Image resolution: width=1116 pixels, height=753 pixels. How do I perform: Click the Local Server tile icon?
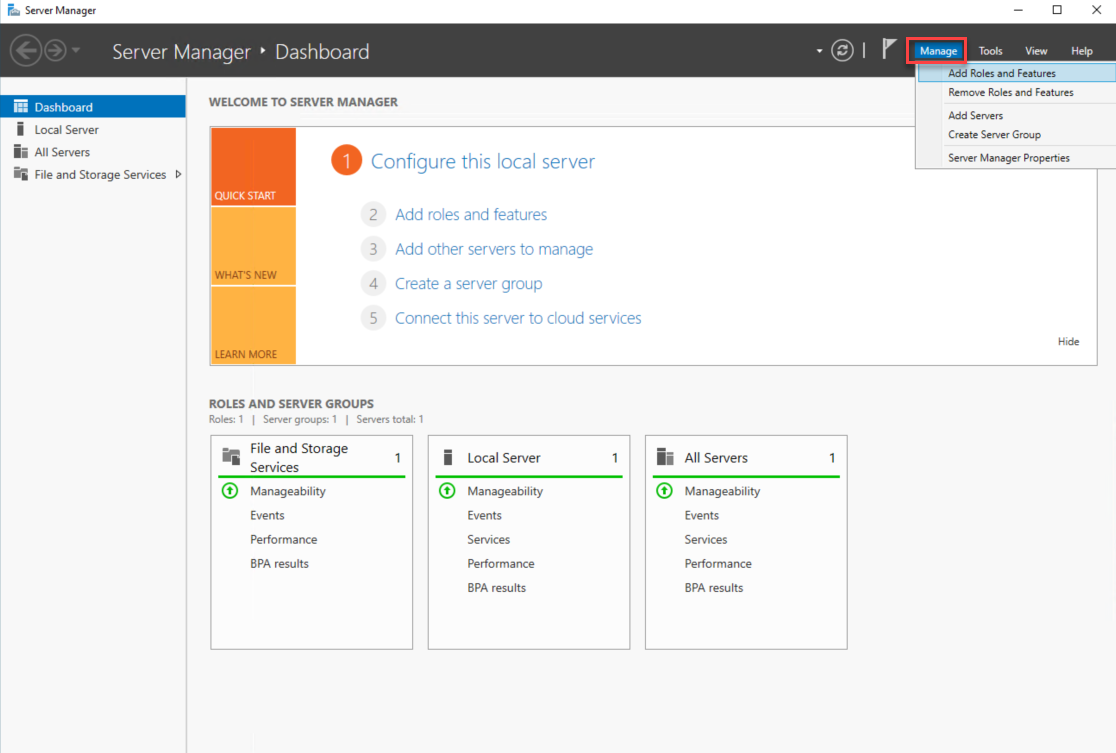(x=448, y=457)
